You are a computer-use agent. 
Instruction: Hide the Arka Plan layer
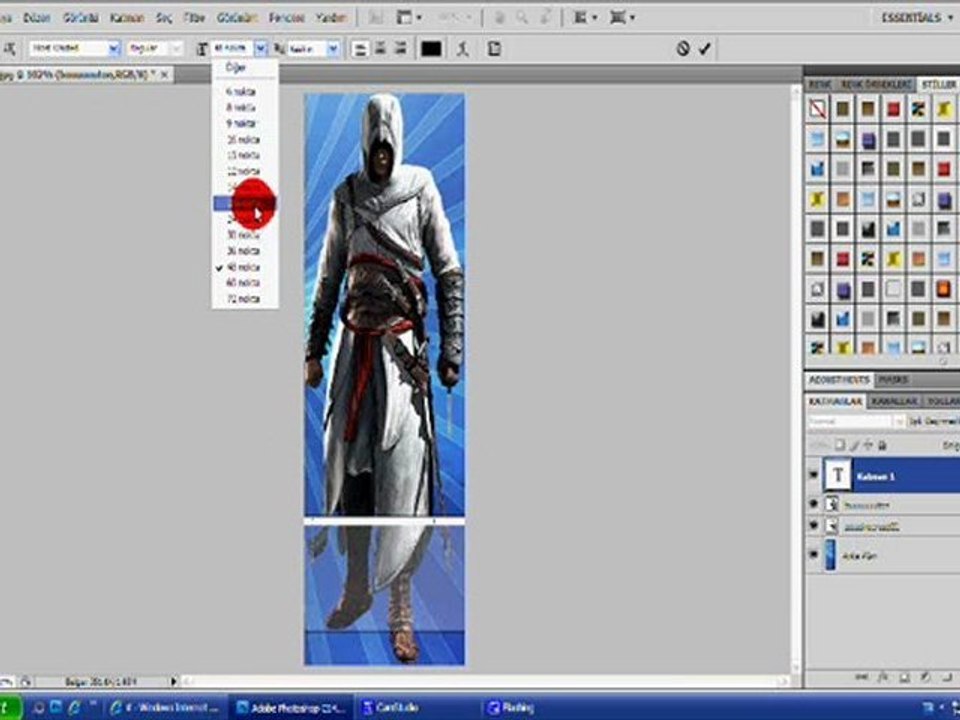point(814,555)
